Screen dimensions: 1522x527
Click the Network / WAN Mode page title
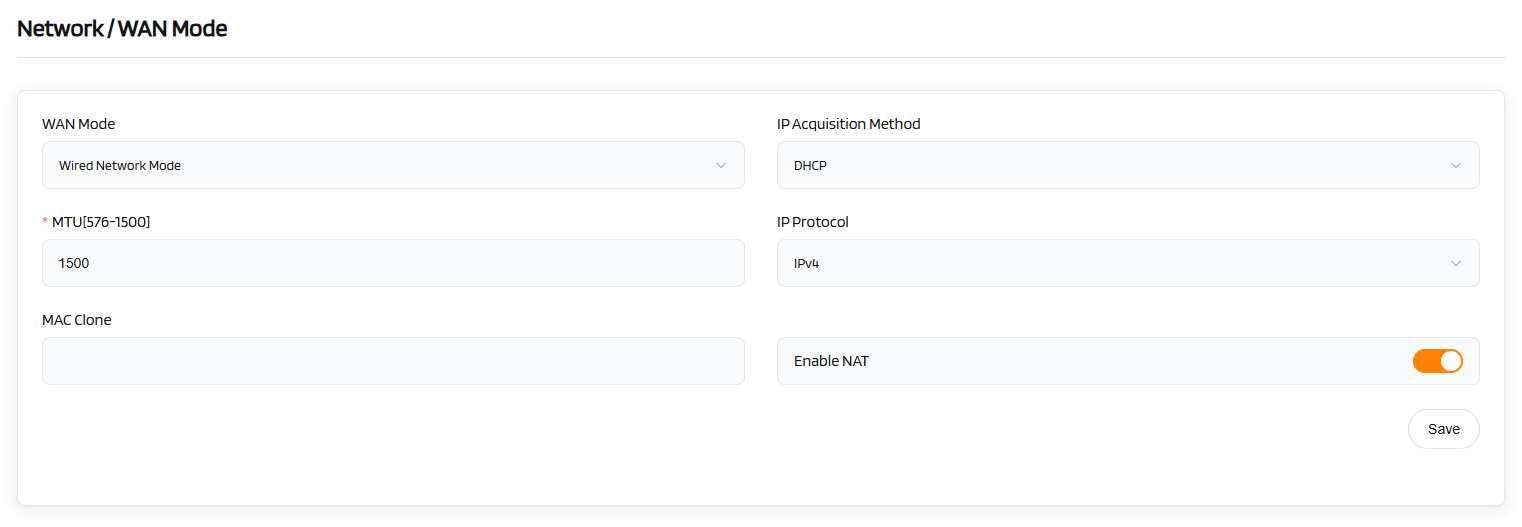click(x=122, y=29)
